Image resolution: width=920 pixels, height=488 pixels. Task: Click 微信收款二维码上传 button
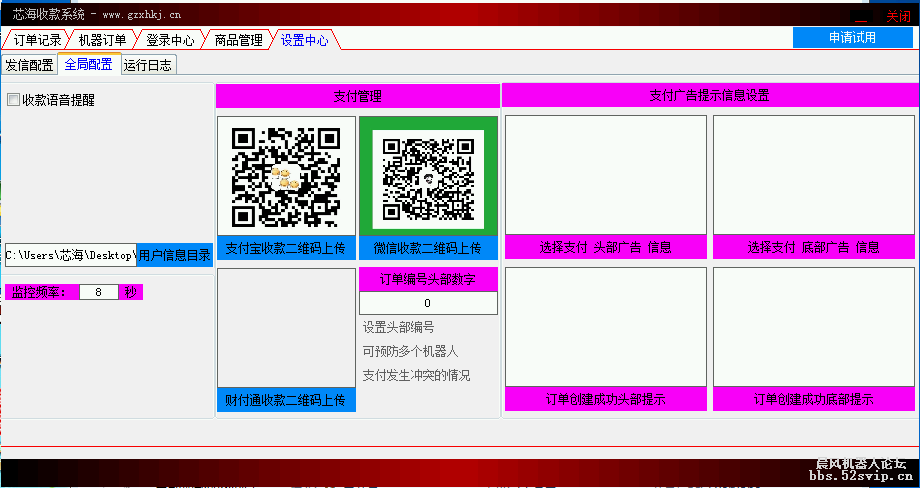tap(428, 248)
